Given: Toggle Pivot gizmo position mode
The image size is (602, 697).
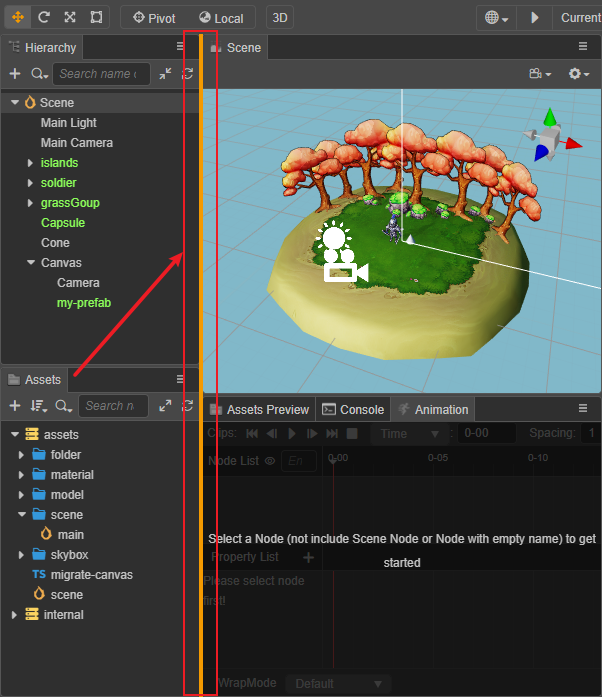Looking at the screenshot, I should tap(154, 18).
